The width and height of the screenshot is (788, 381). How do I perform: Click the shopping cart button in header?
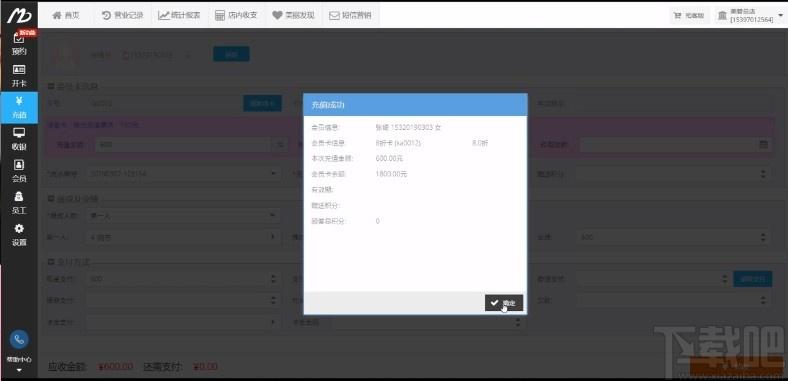pyautogui.click(x=691, y=16)
